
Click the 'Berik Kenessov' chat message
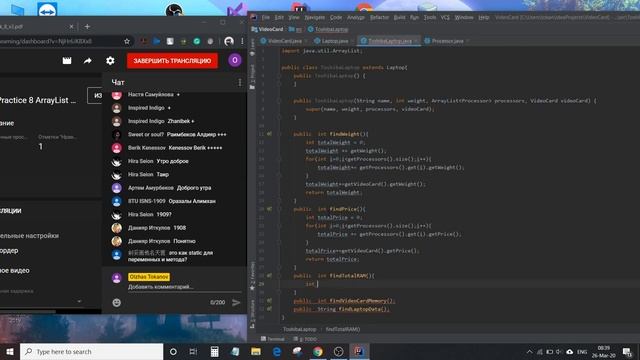tap(175, 148)
